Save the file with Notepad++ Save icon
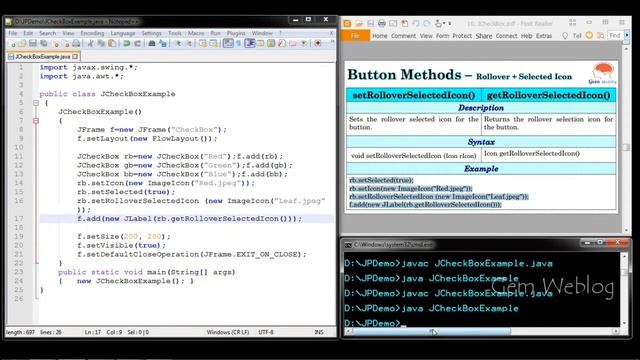 click(x=33, y=43)
